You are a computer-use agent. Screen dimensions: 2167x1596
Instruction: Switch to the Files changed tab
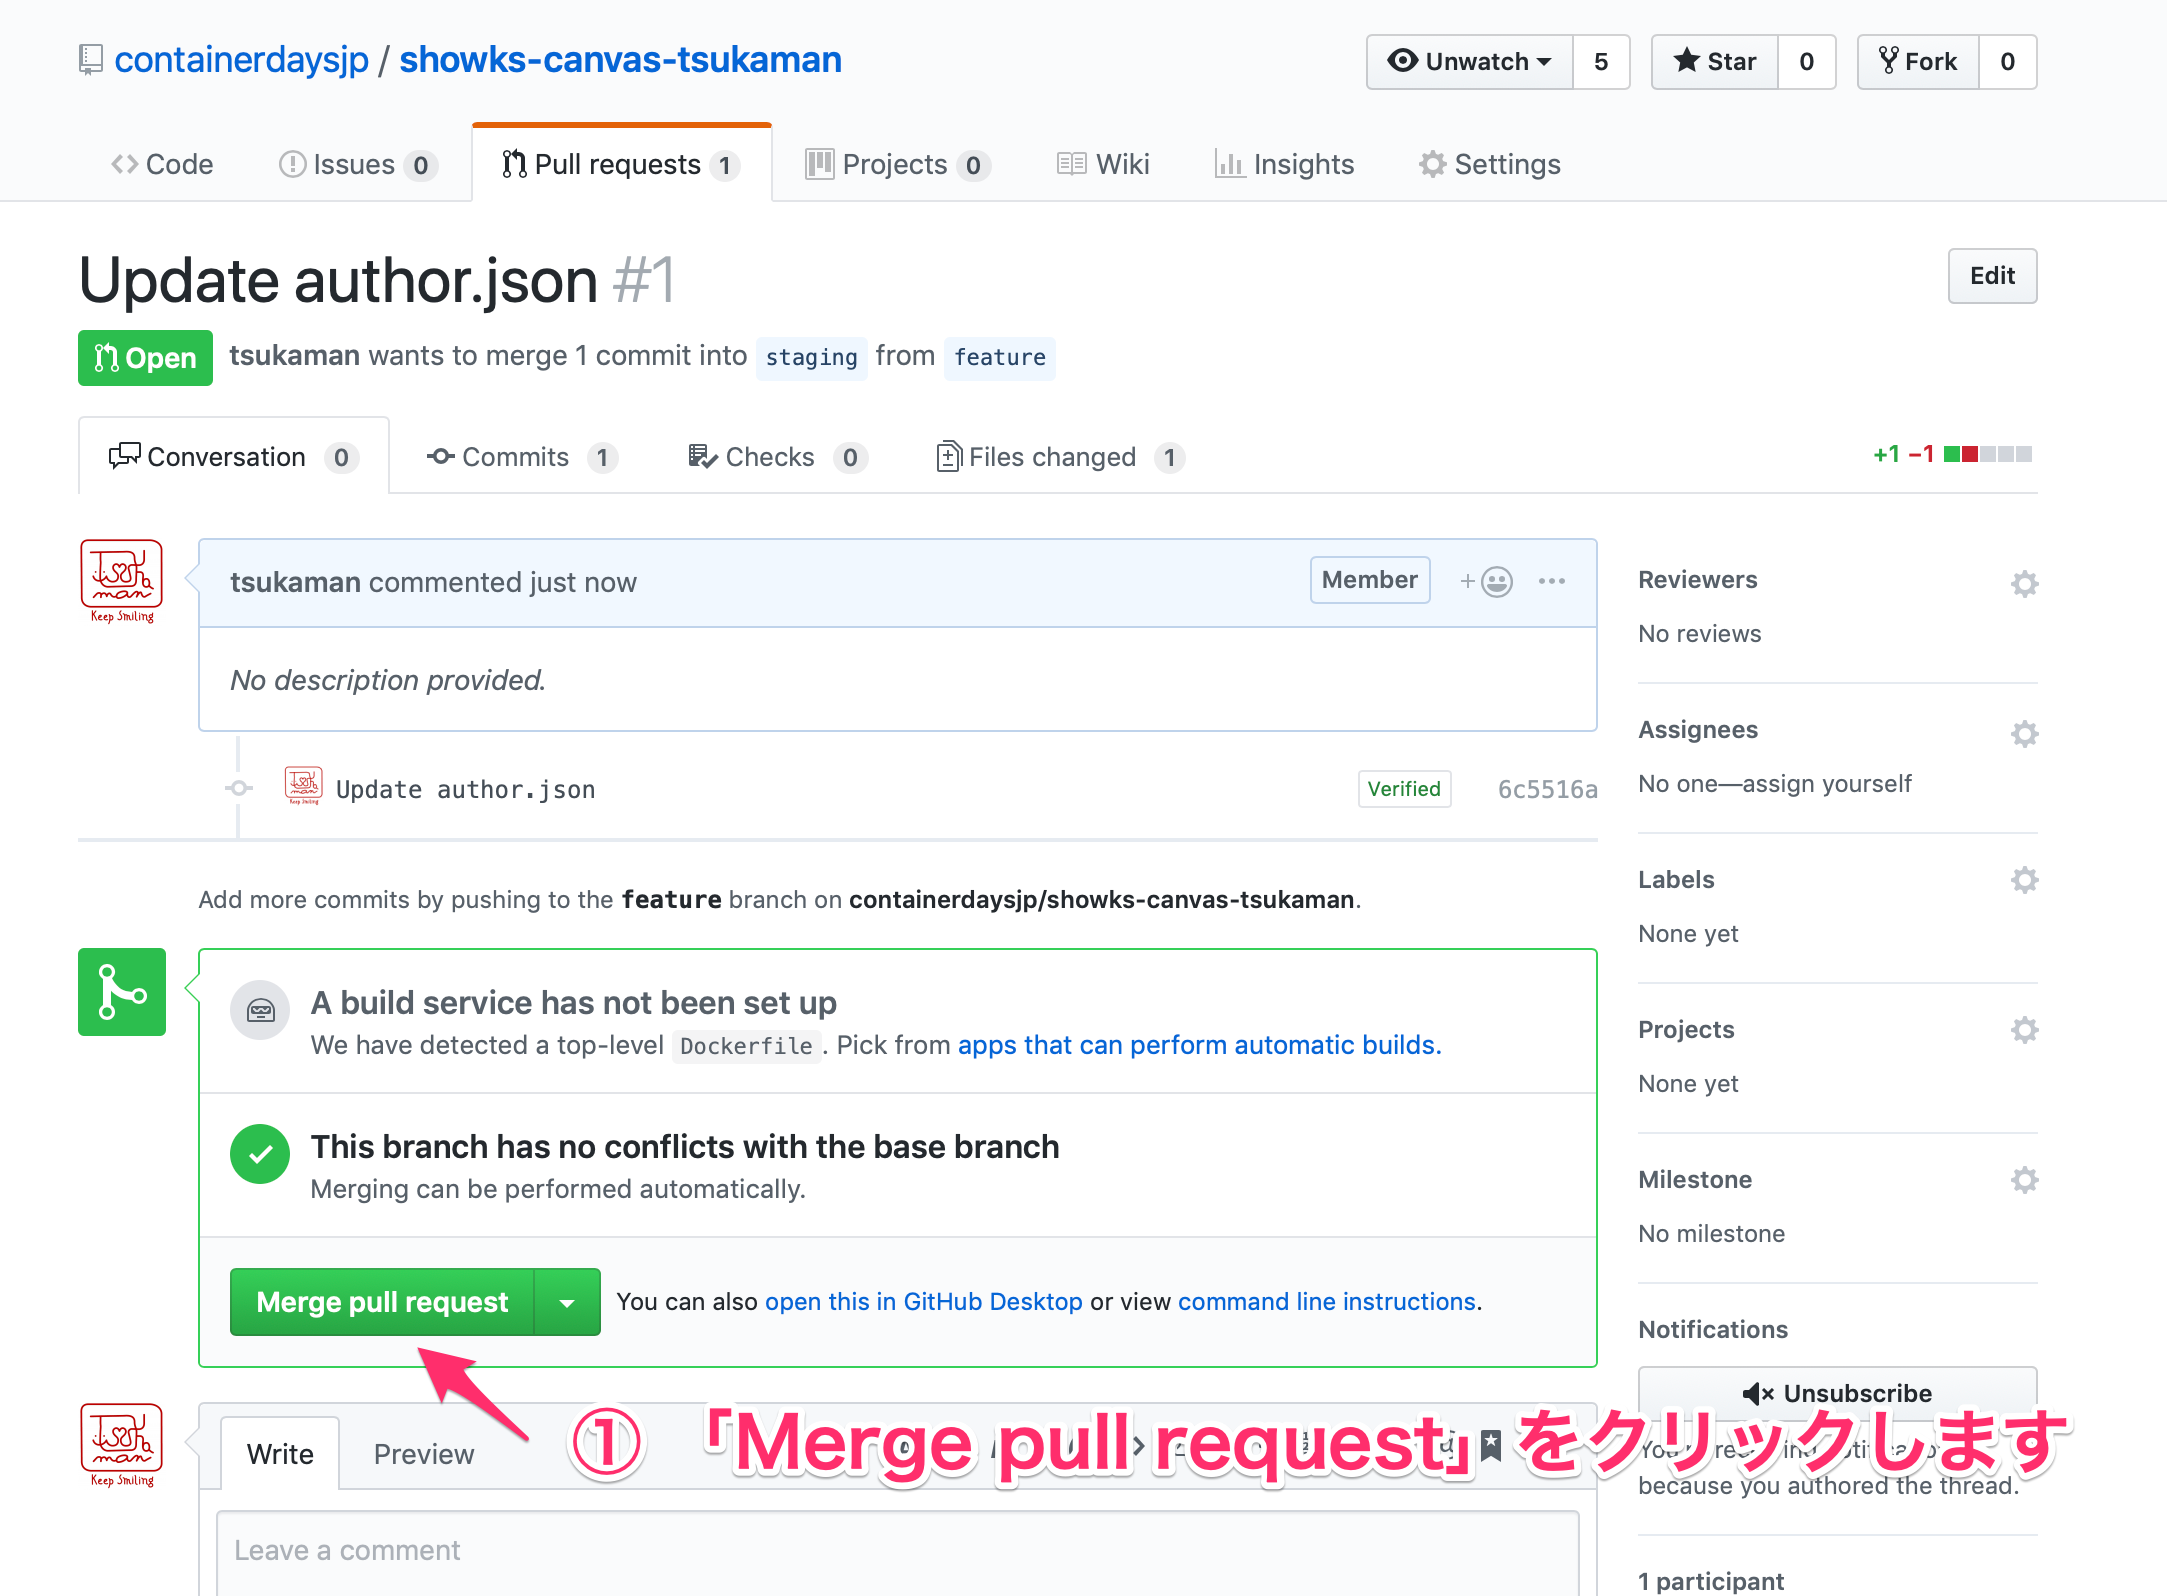[x=1052, y=457]
